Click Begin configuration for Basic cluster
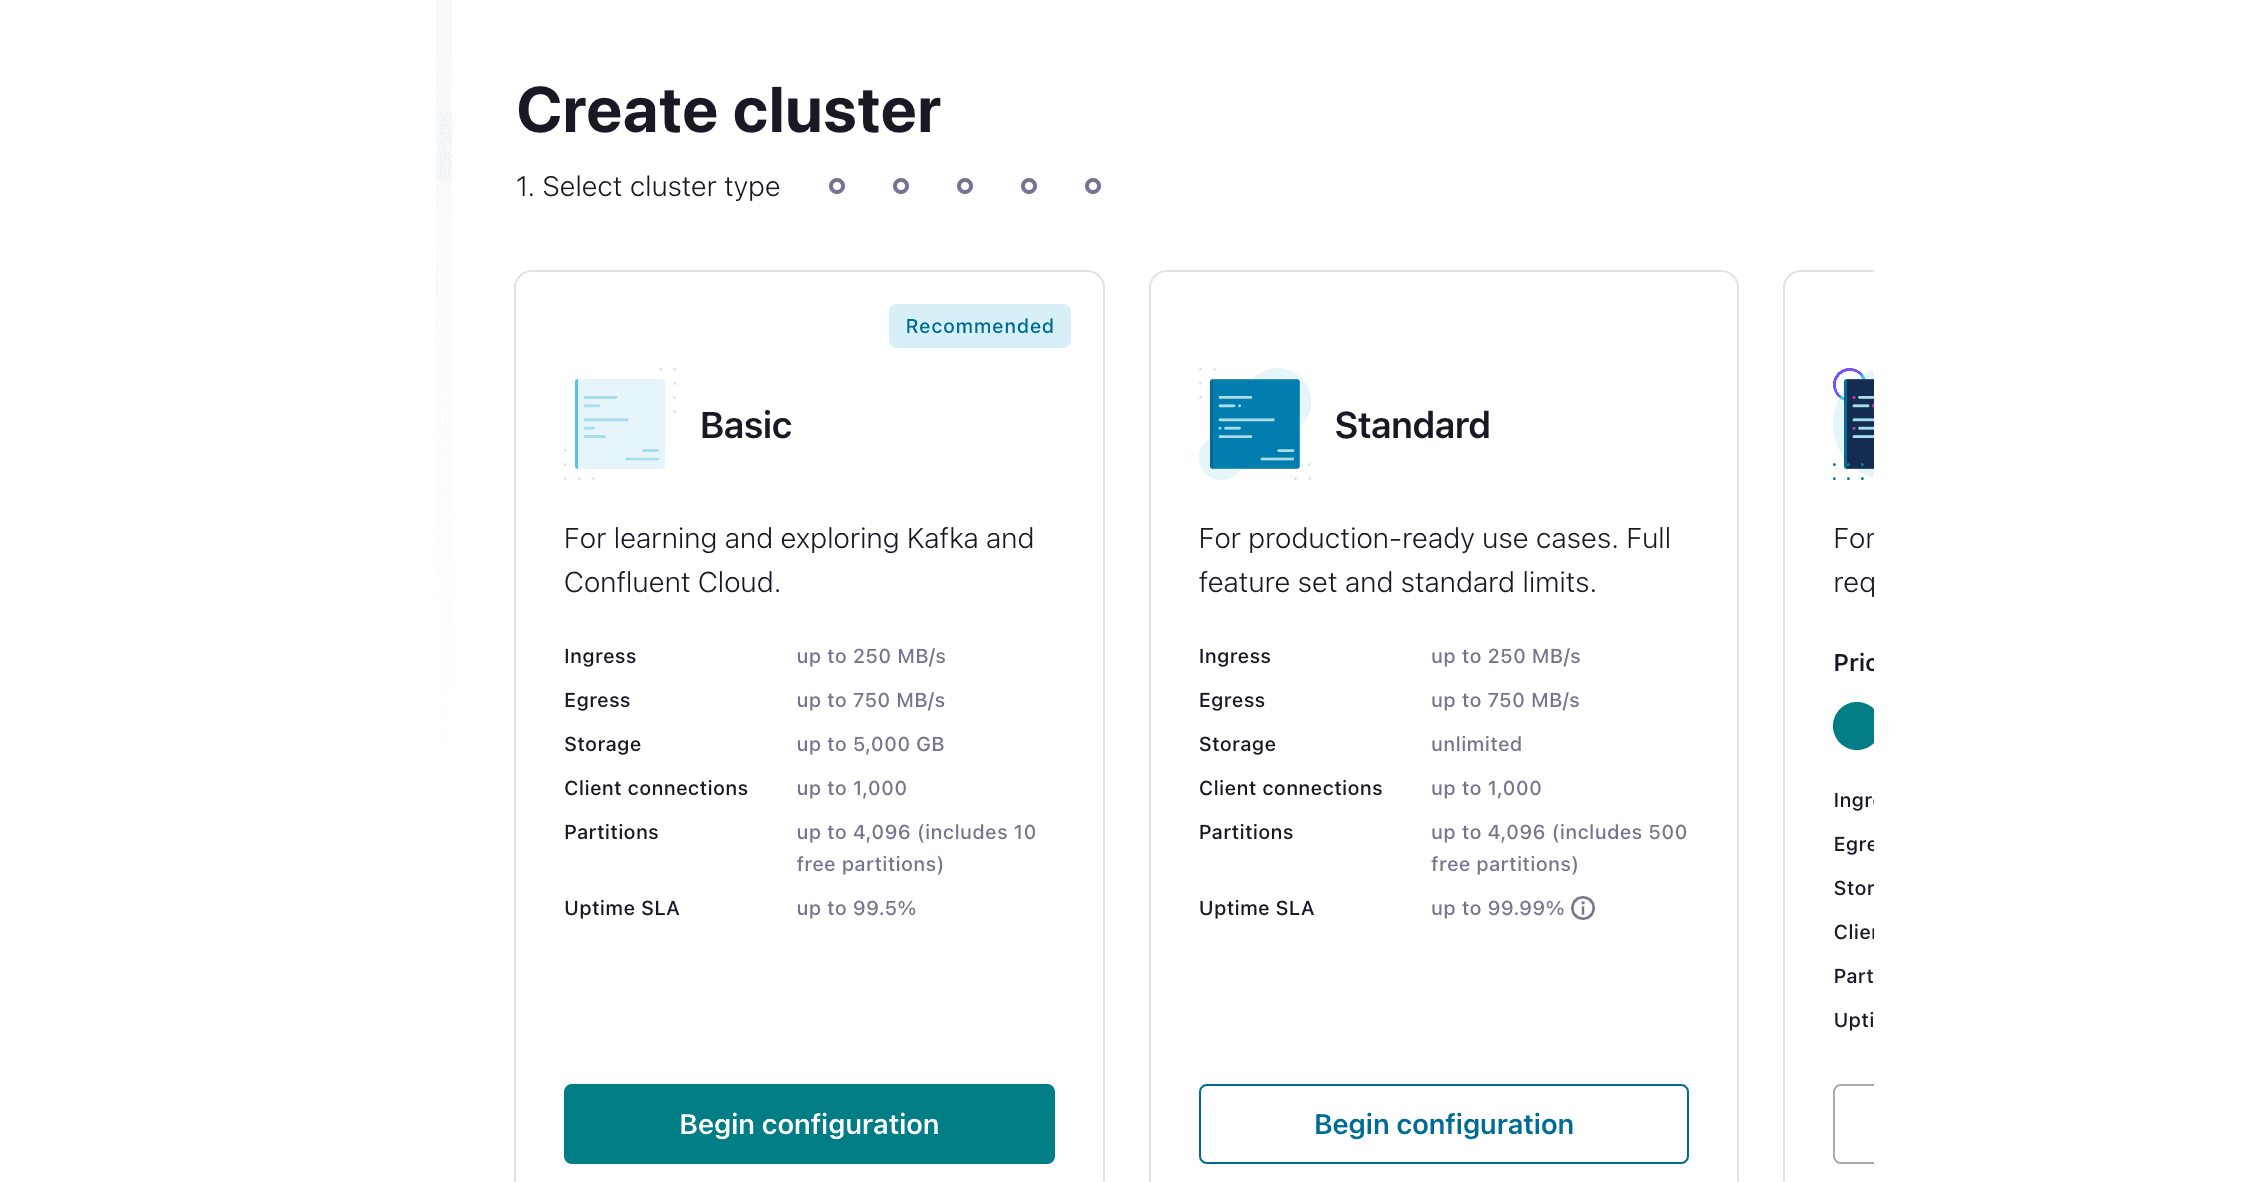 coord(809,1123)
